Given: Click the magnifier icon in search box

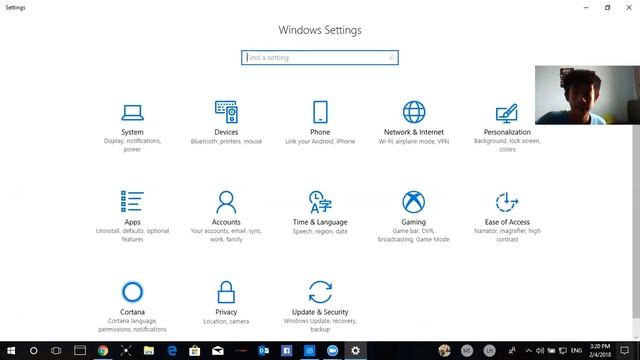Looking at the screenshot, I should point(391,58).
